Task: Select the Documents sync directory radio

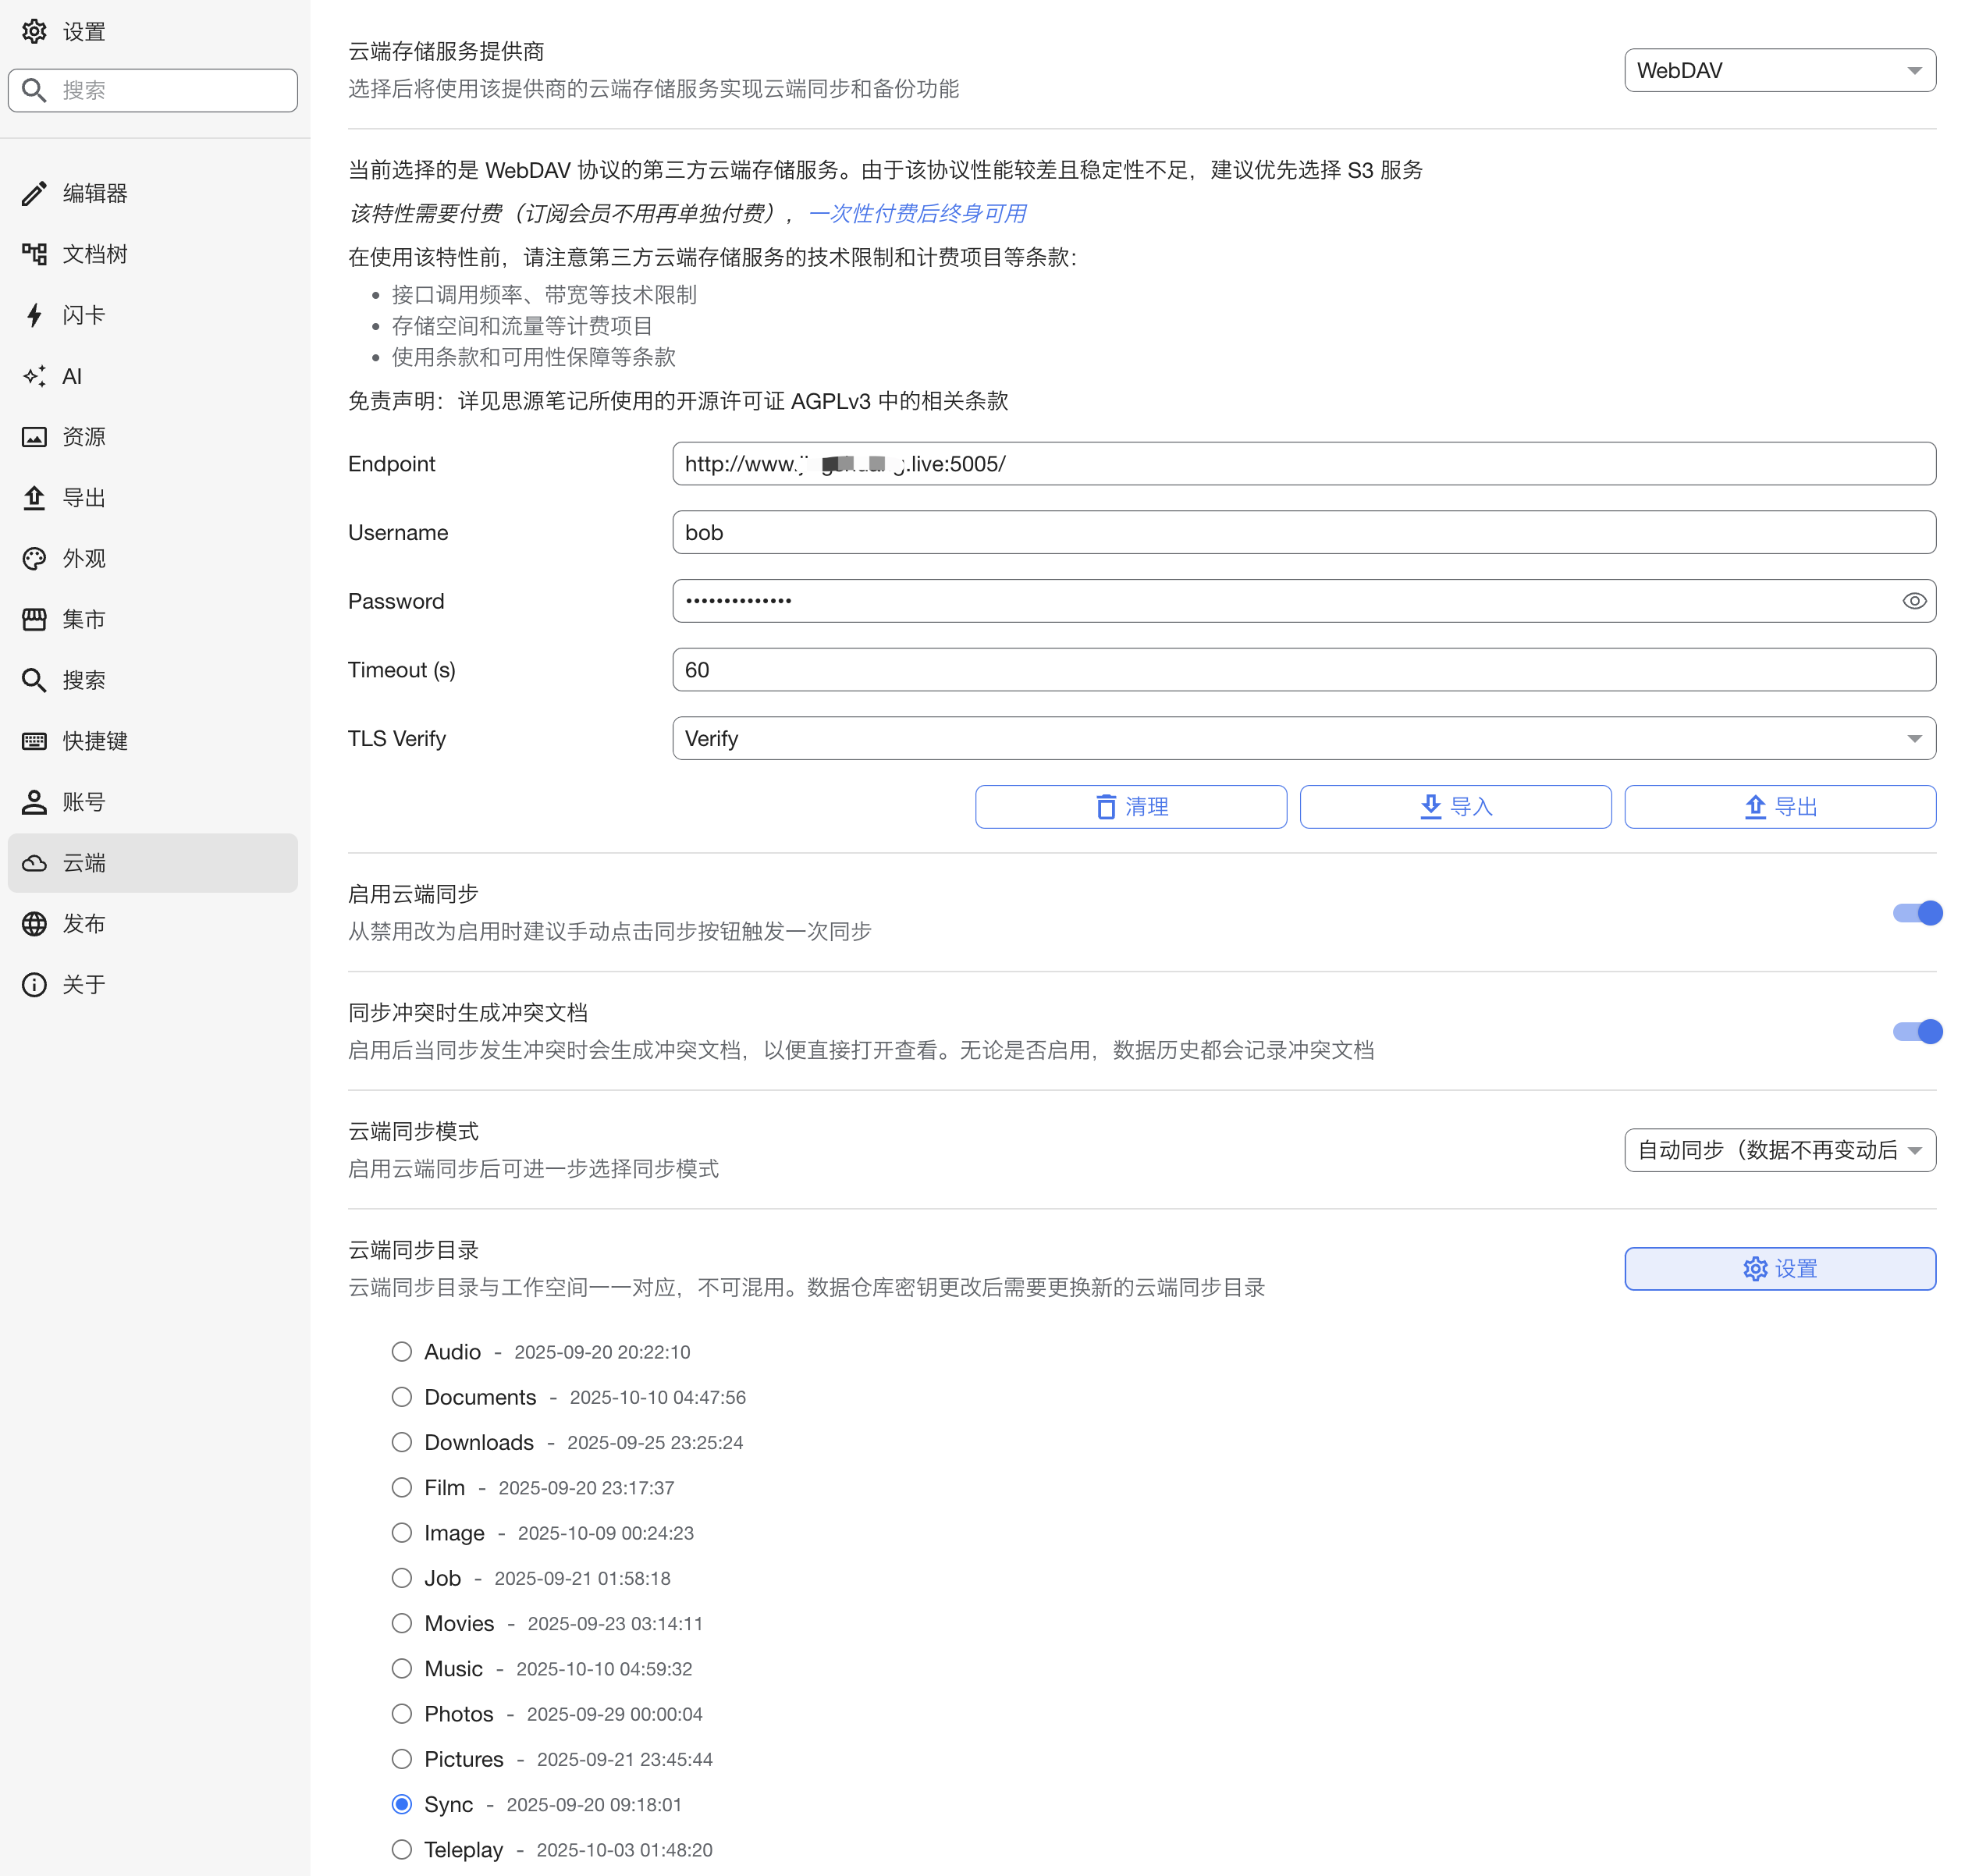Action: [402, 1397]
